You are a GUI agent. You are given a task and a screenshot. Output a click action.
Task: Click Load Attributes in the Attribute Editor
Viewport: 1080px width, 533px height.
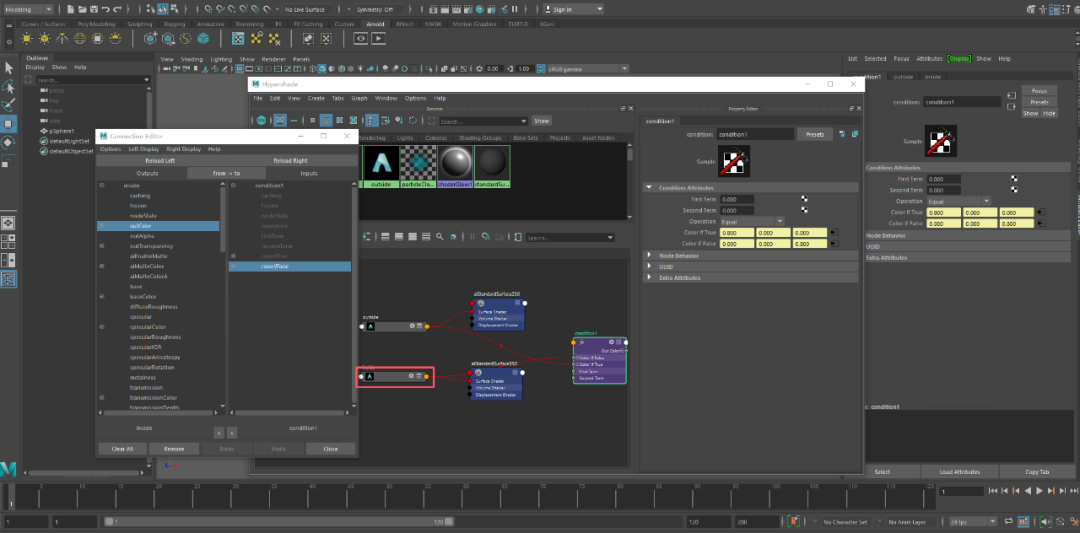pyautogui.click(x=959, y=472)
